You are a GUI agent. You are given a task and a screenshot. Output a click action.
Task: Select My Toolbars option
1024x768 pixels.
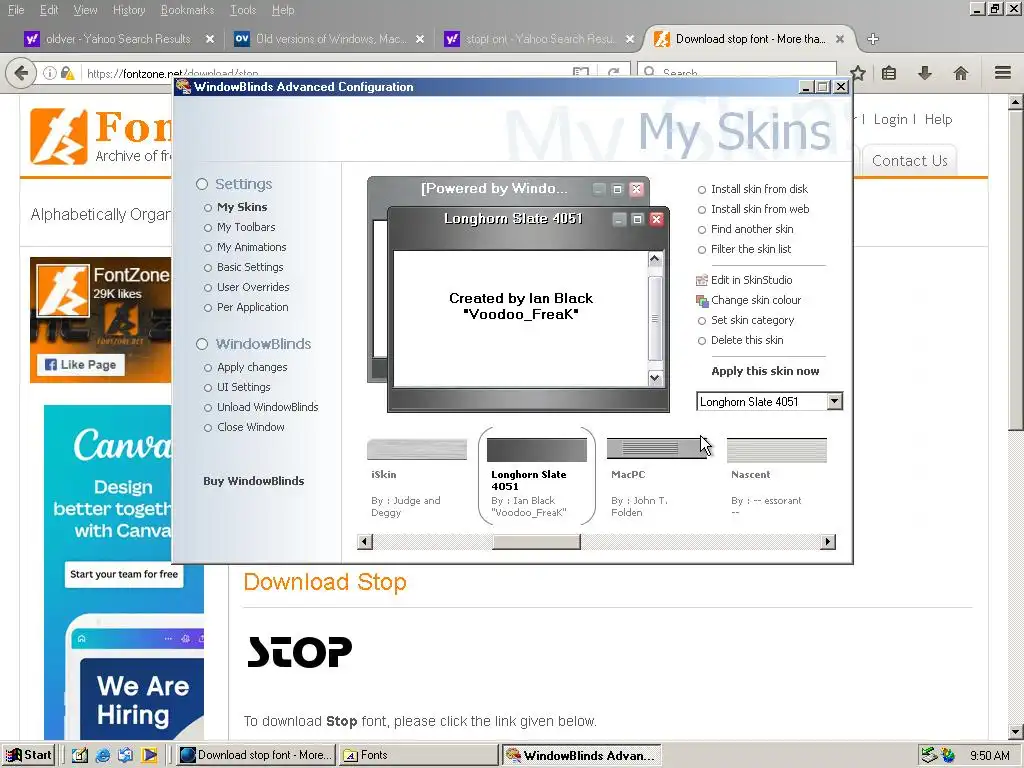[x=246, y=227]
